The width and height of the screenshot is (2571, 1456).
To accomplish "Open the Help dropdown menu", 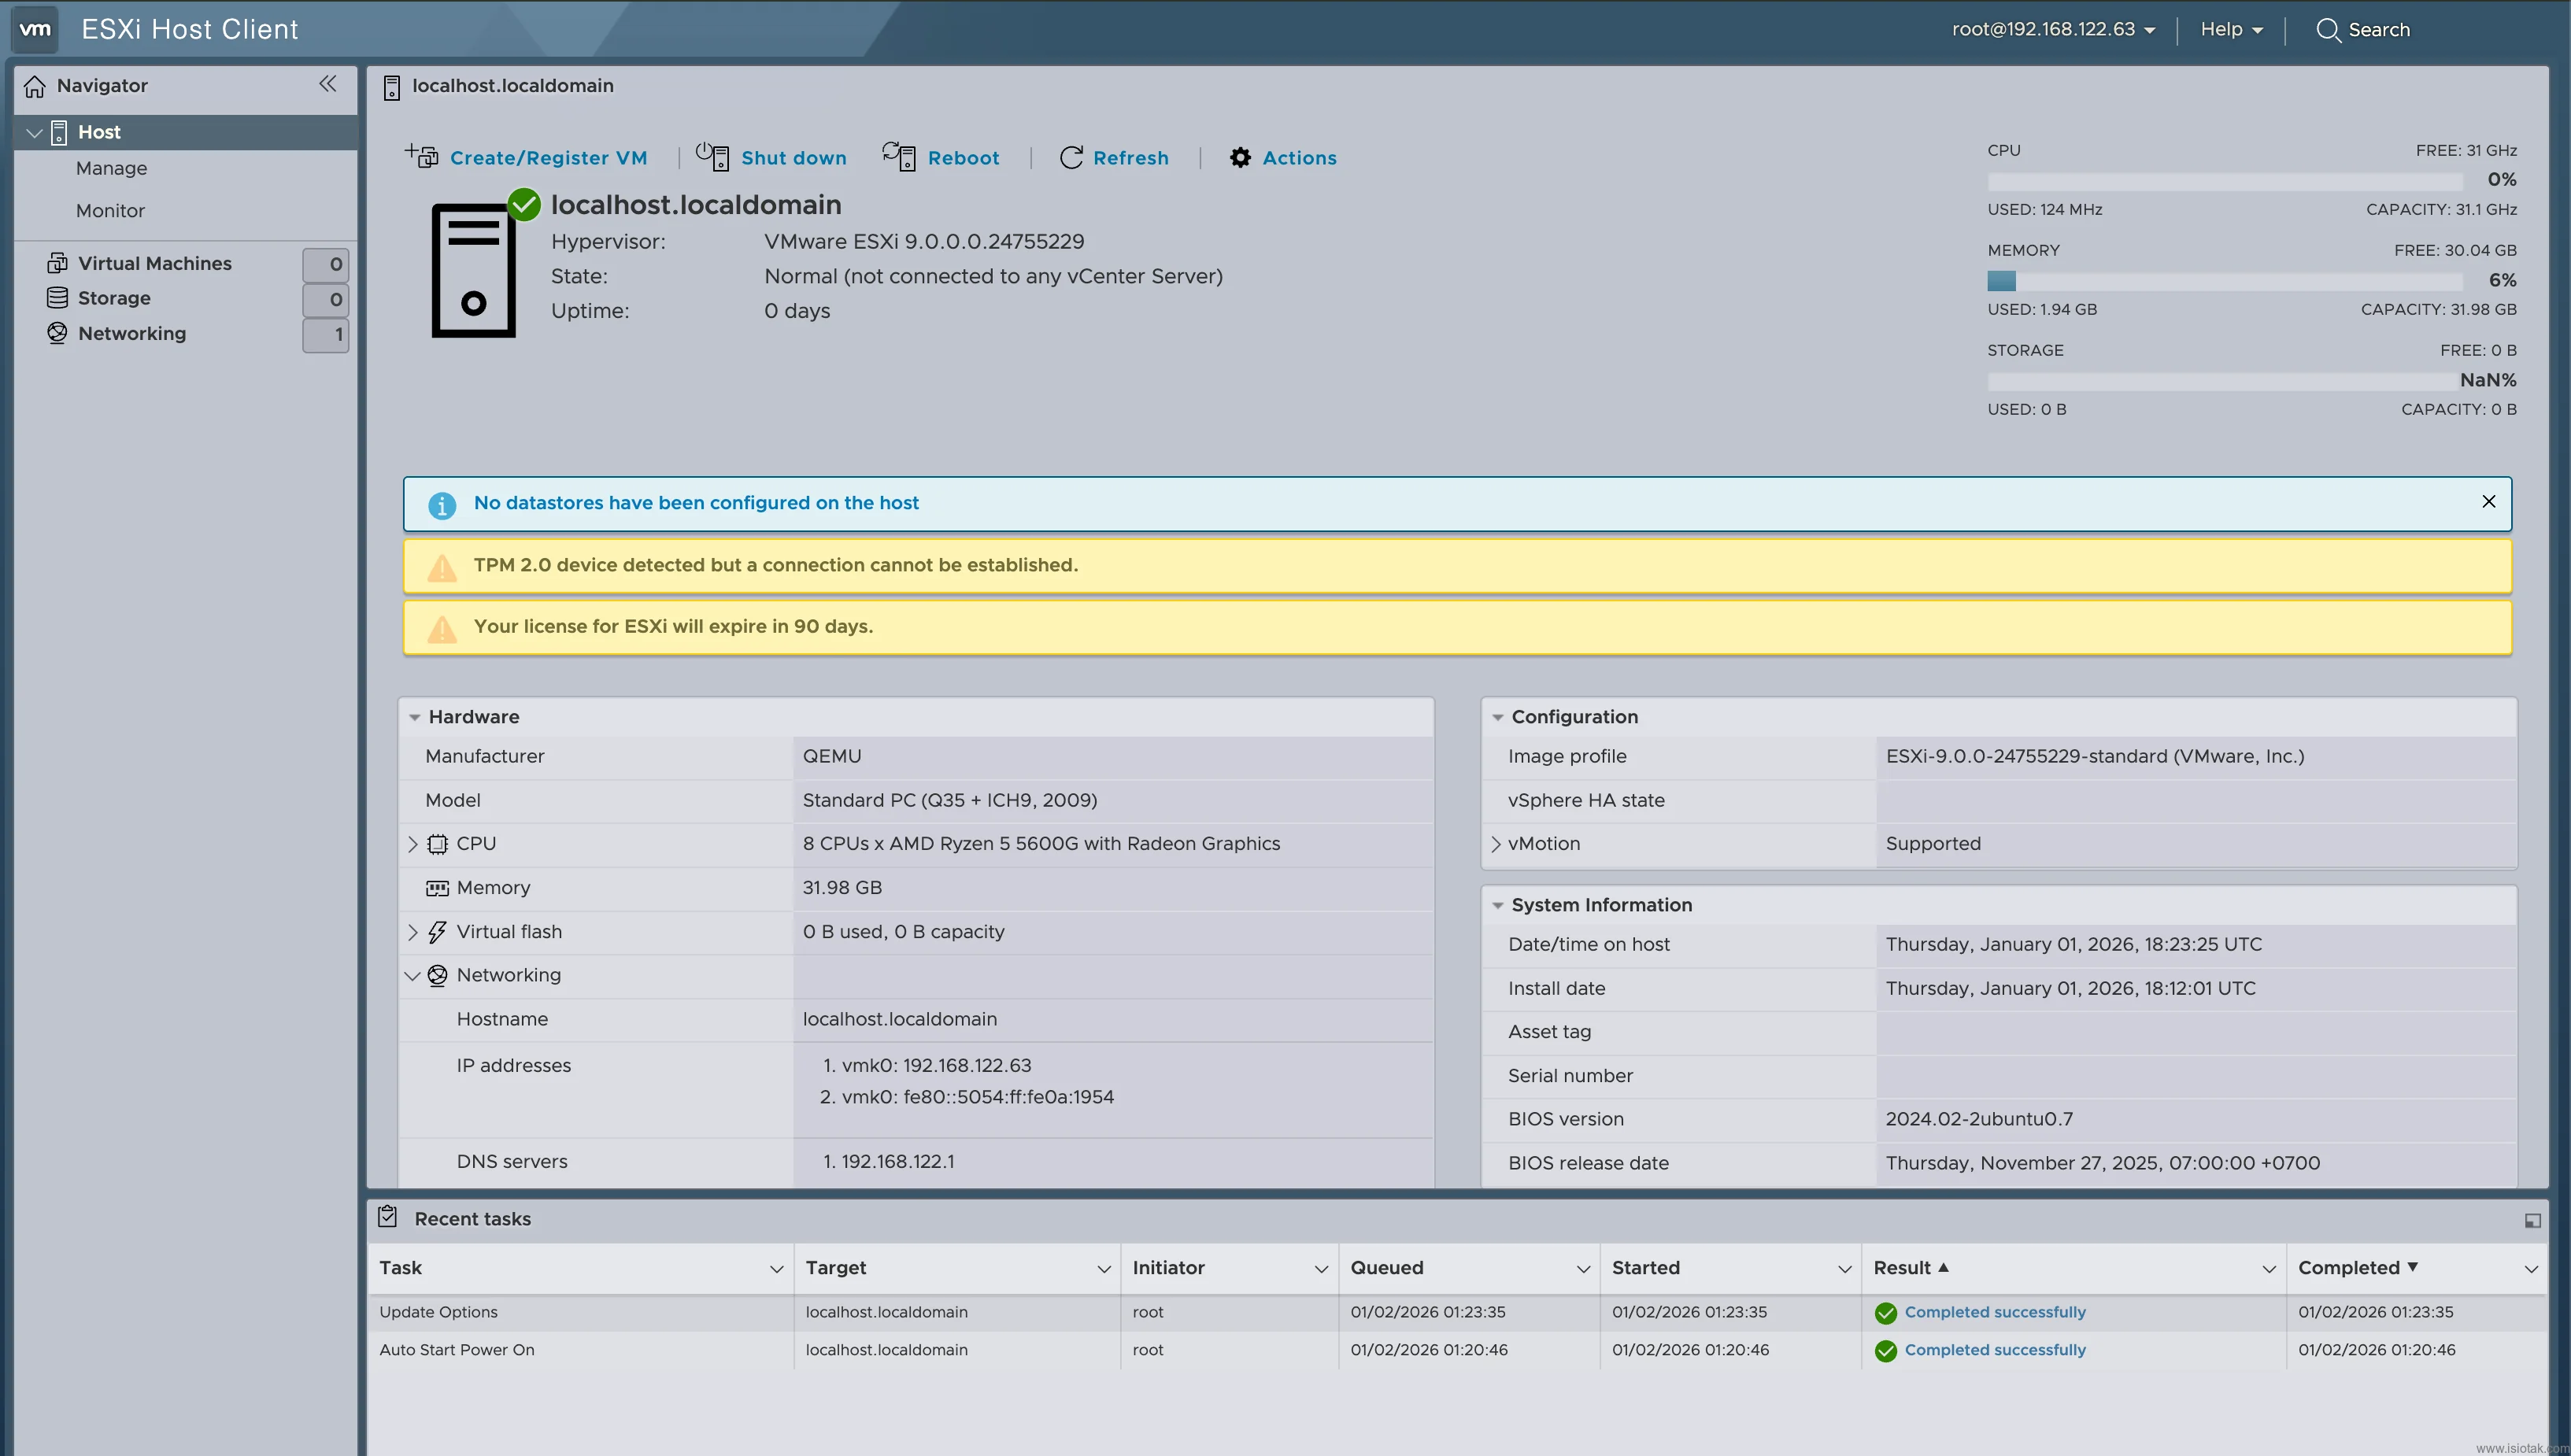I will click(2231, 29).
